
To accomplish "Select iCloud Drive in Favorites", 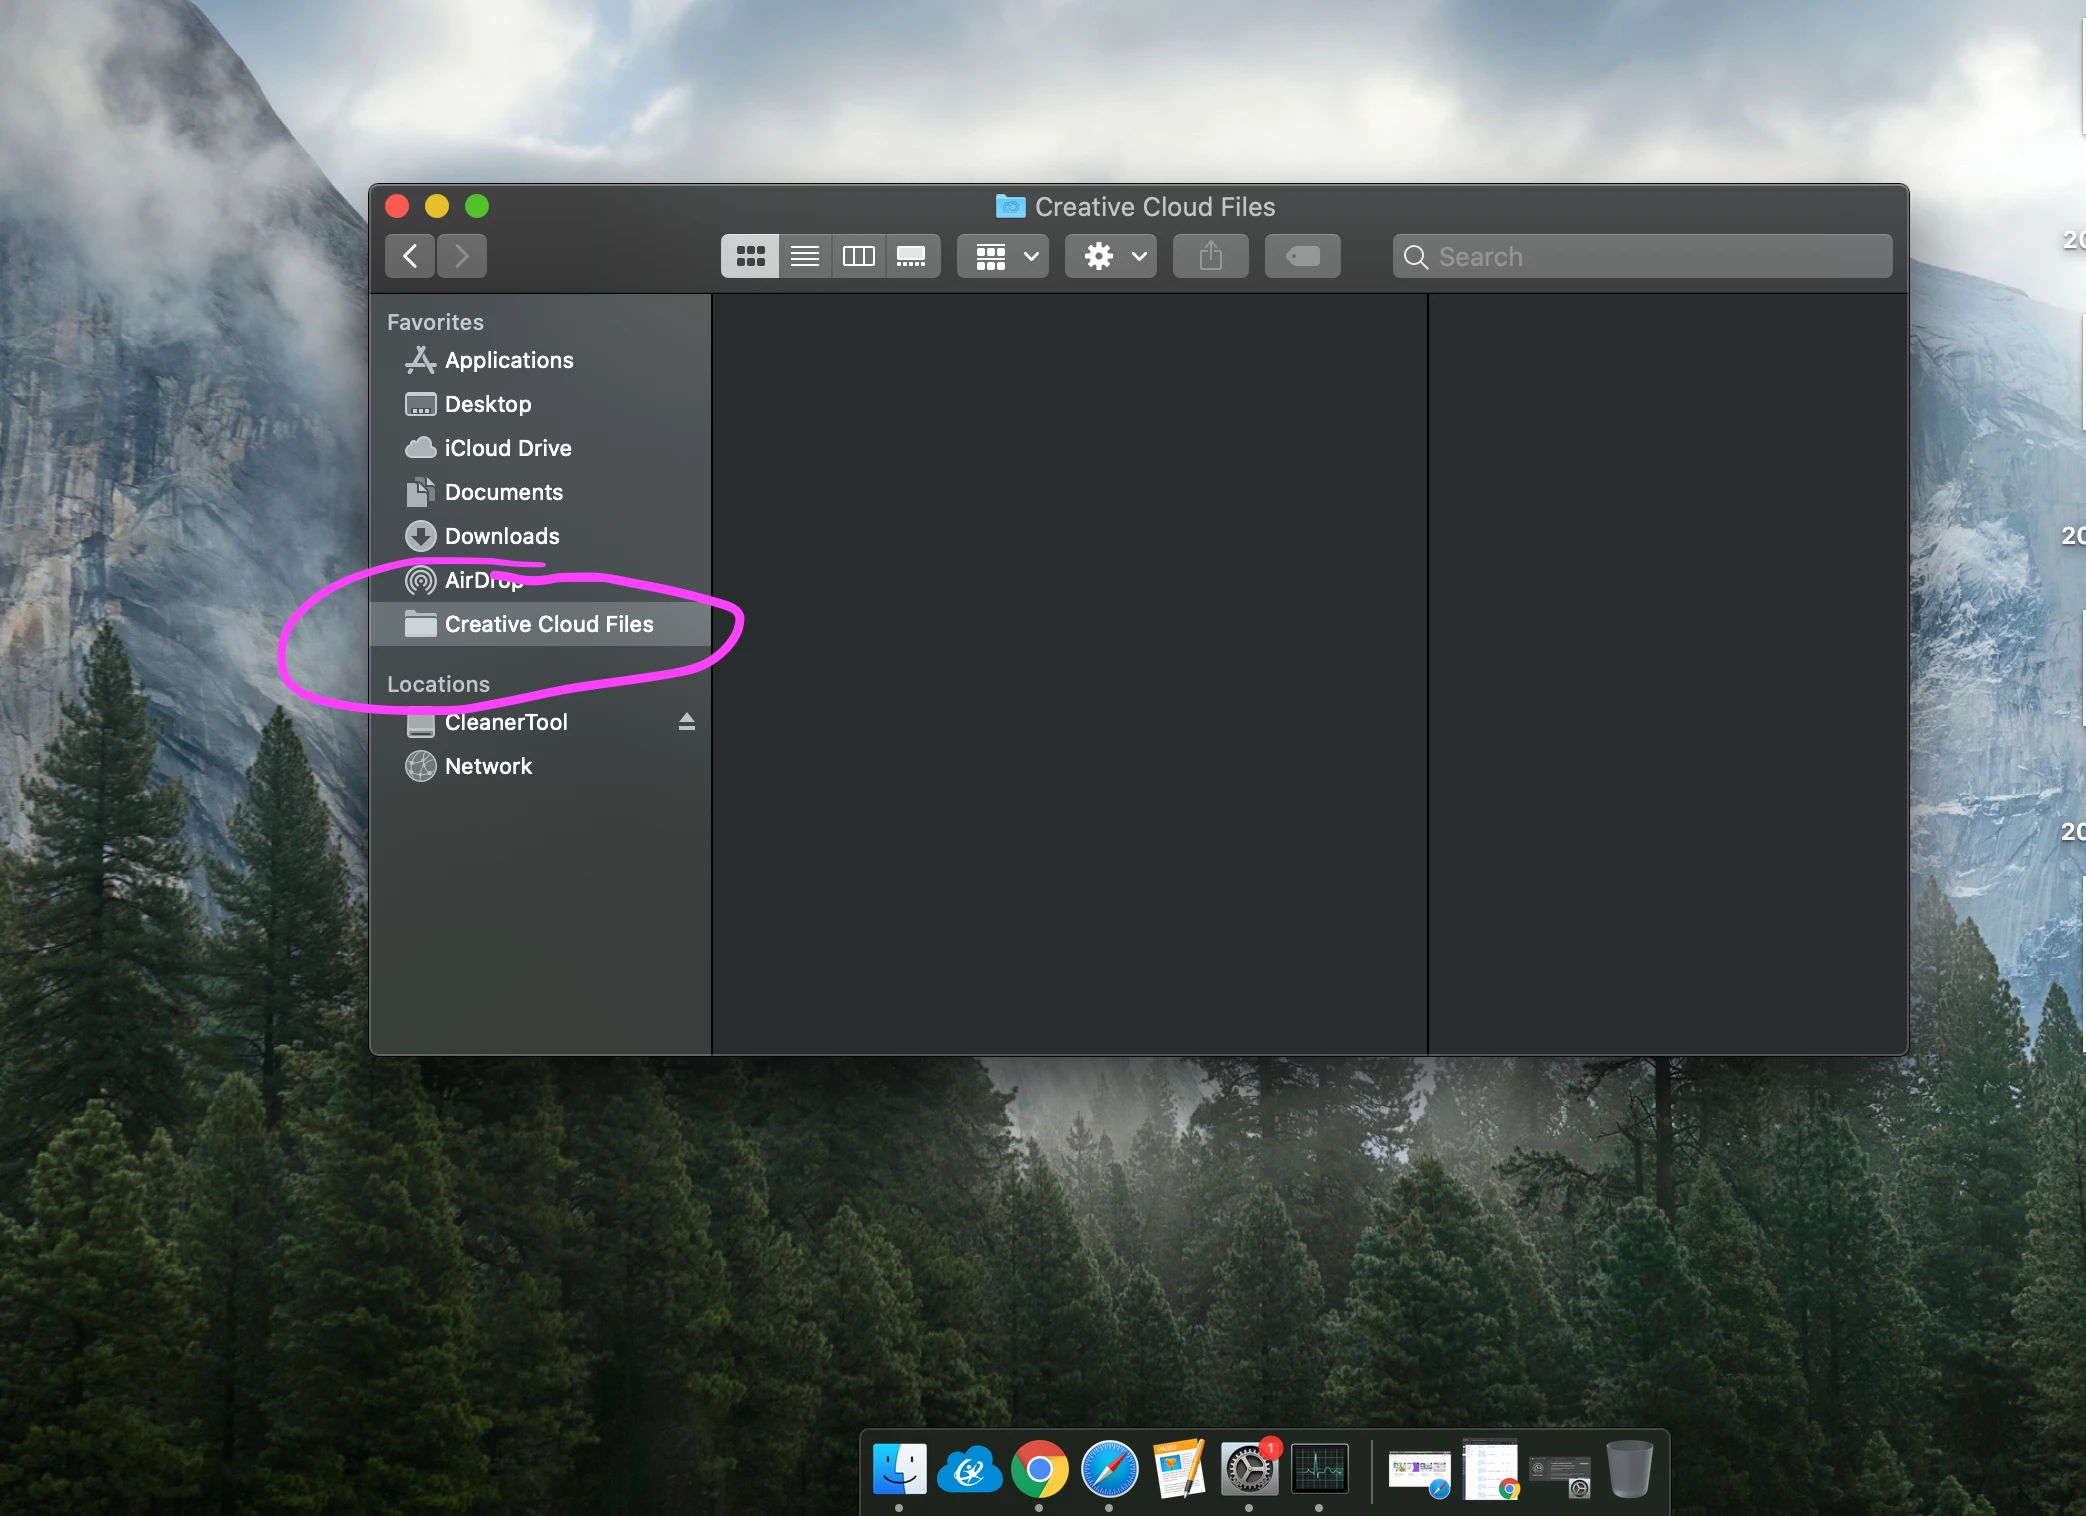I will [x=507, y=448].
